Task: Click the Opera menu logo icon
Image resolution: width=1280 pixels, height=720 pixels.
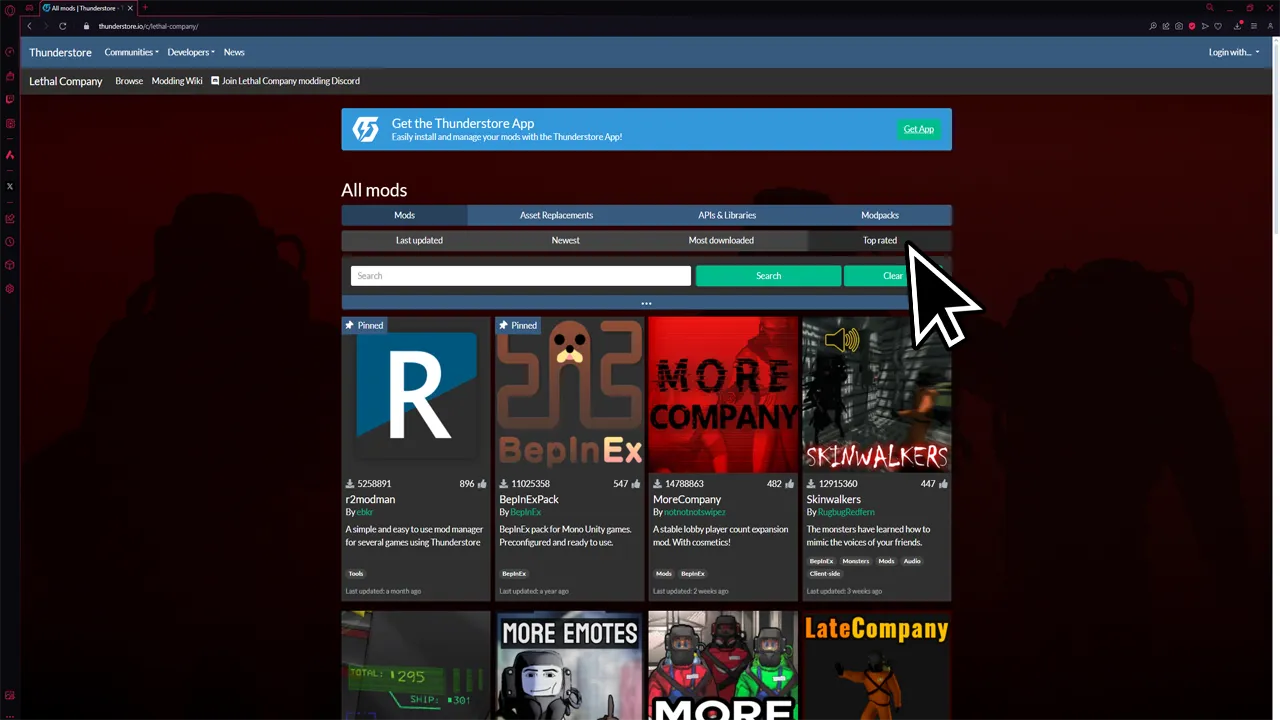Action: [x=10, y=9]
